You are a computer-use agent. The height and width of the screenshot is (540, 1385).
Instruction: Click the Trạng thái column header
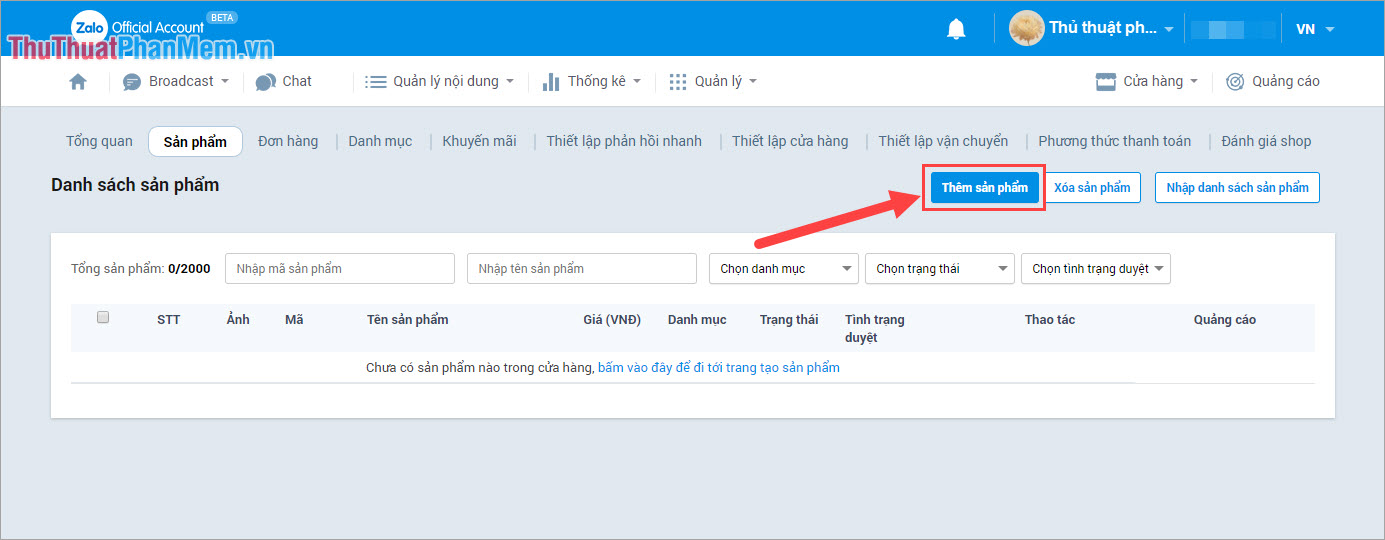tap(789, 320)
